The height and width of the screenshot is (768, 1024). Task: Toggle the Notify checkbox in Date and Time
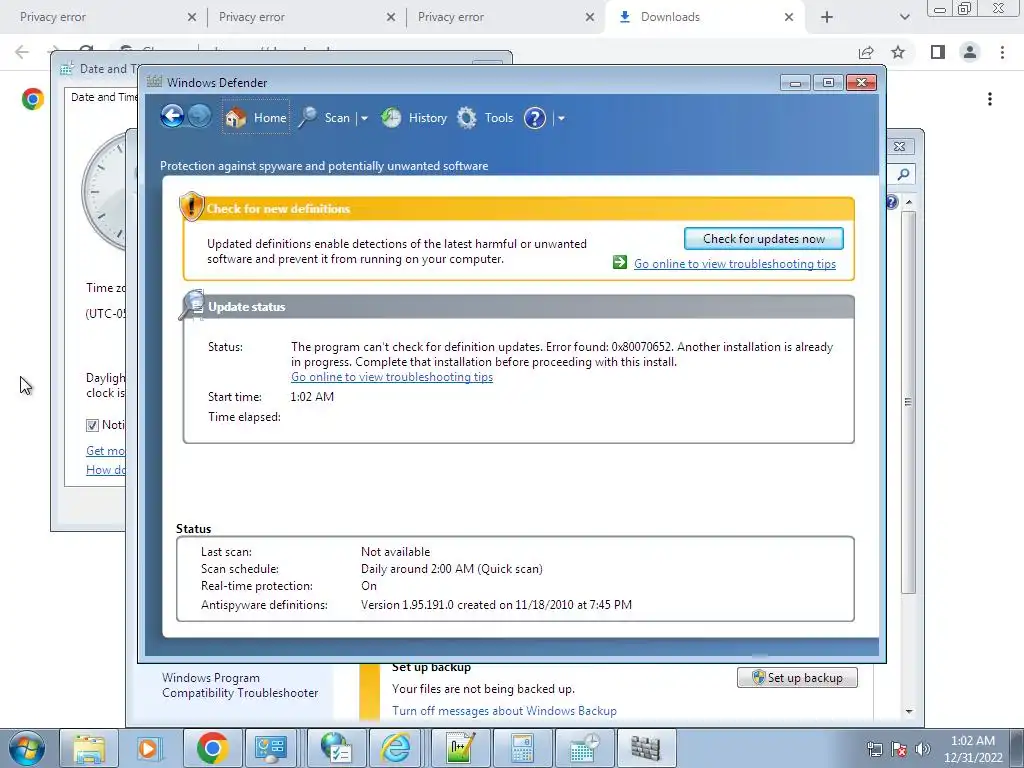click(x=92, y=425)
